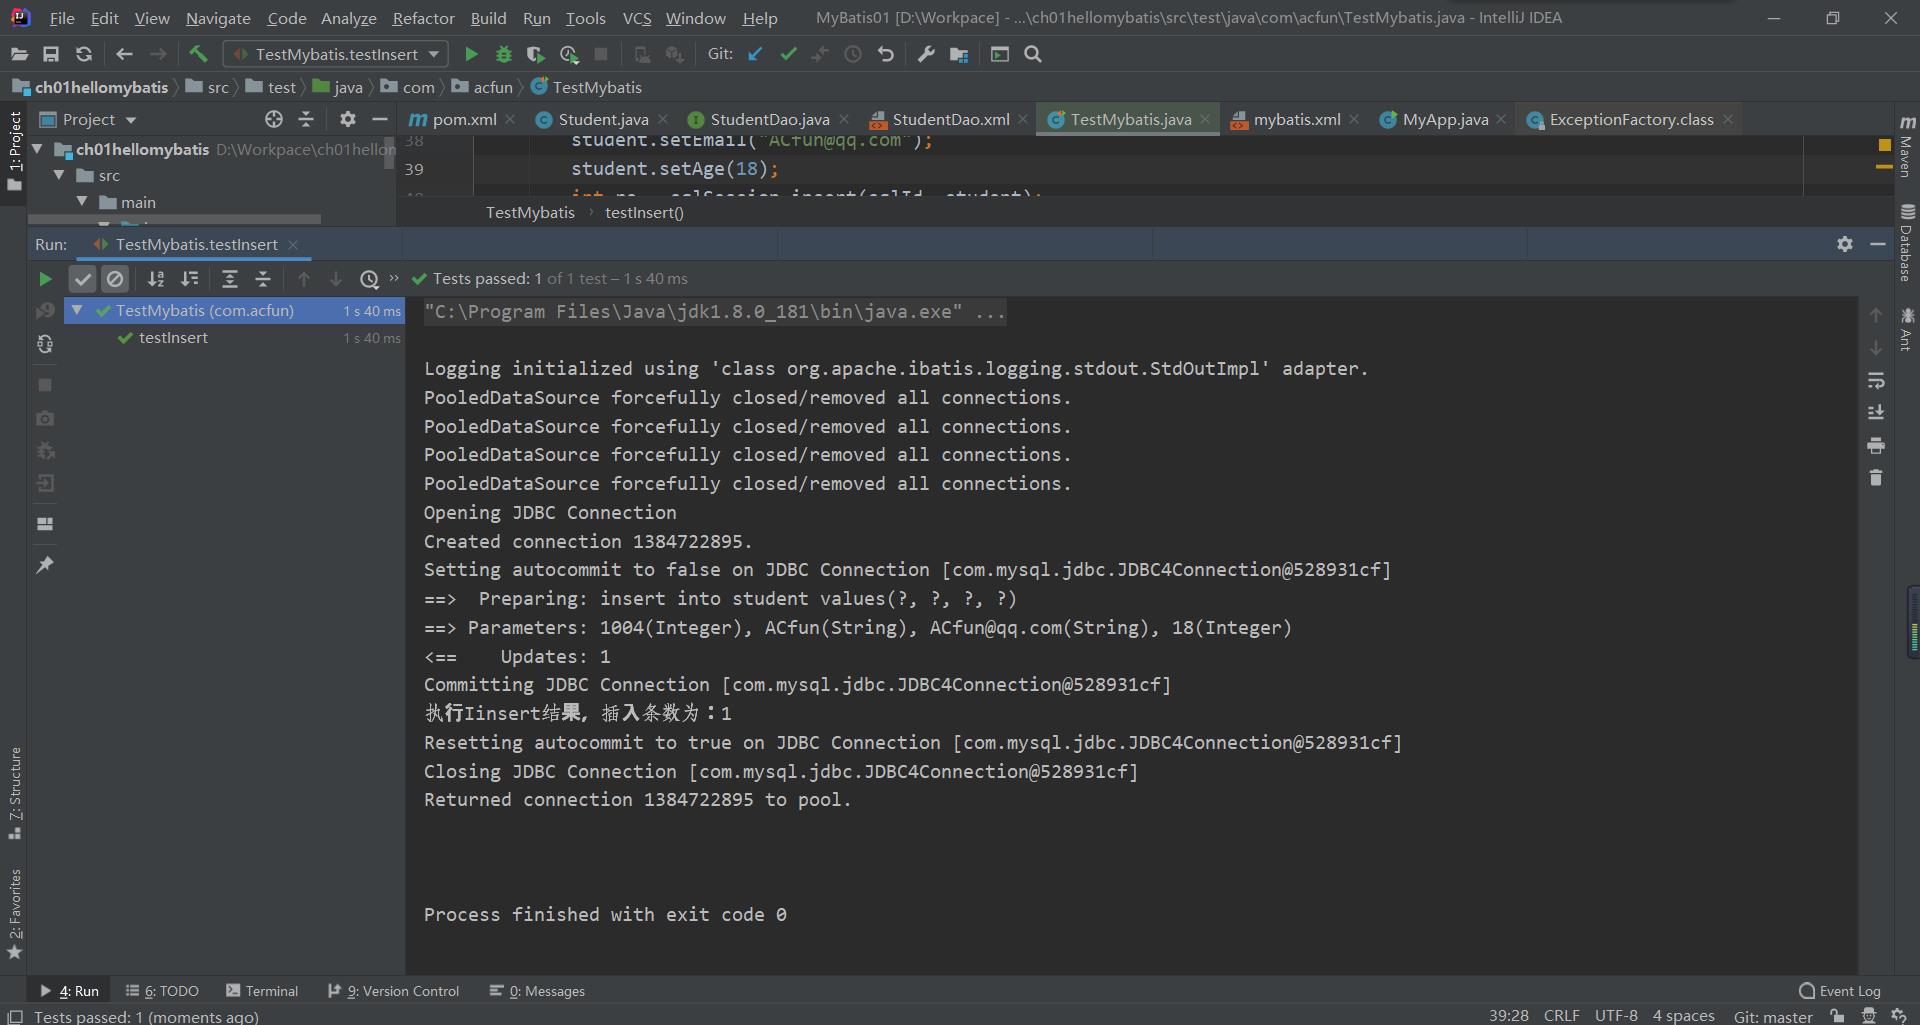Hide the Run tool window
Screen dimensions: 1920x1025
pos(1878,244)
